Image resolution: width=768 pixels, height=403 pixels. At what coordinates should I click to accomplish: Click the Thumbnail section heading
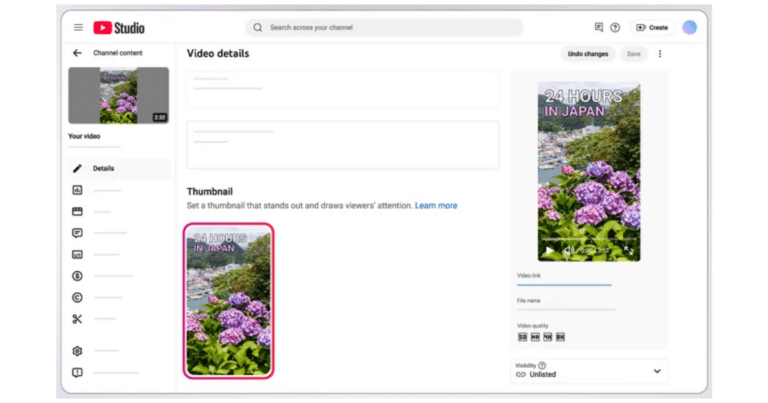coord(210,191)
